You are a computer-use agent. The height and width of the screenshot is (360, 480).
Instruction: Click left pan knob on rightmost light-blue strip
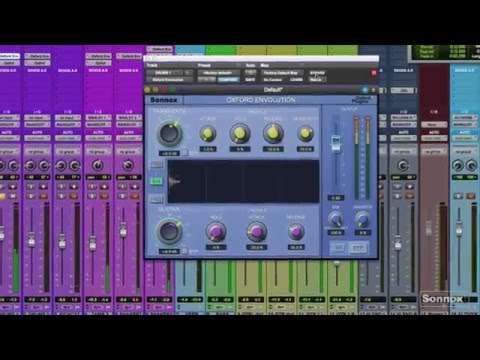tap(458, 165)
